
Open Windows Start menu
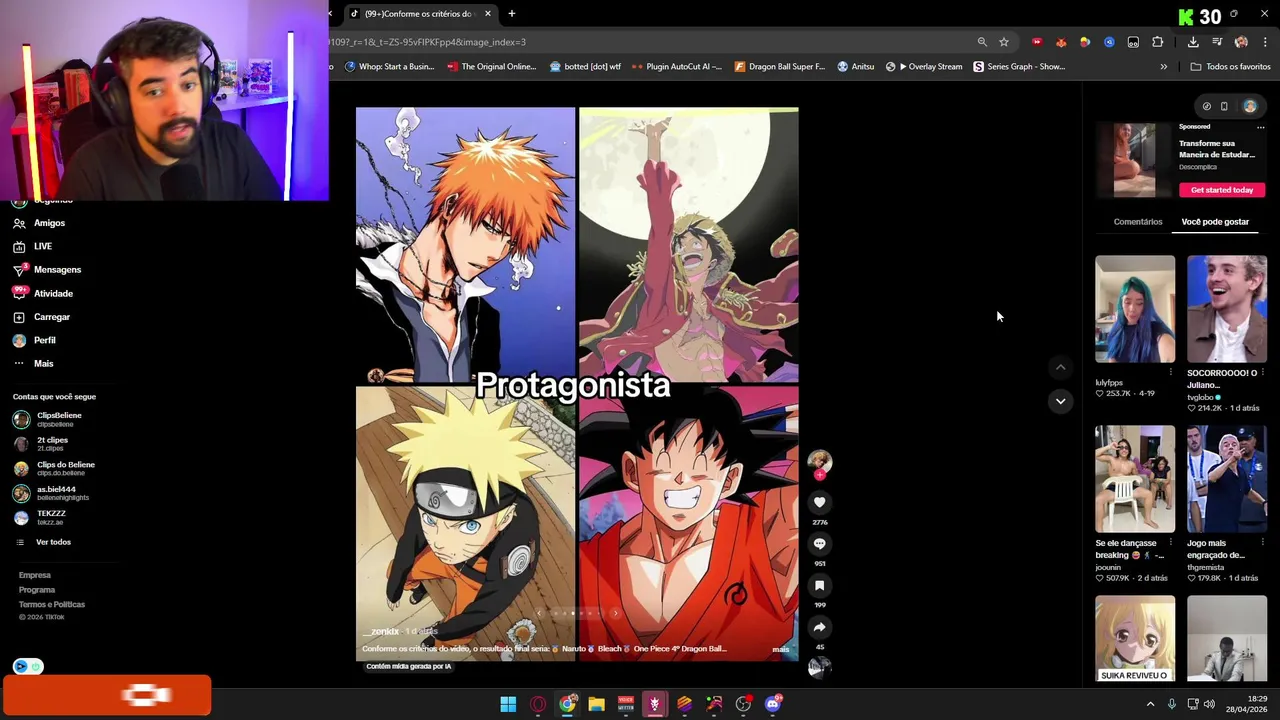[x=508, y=704]
